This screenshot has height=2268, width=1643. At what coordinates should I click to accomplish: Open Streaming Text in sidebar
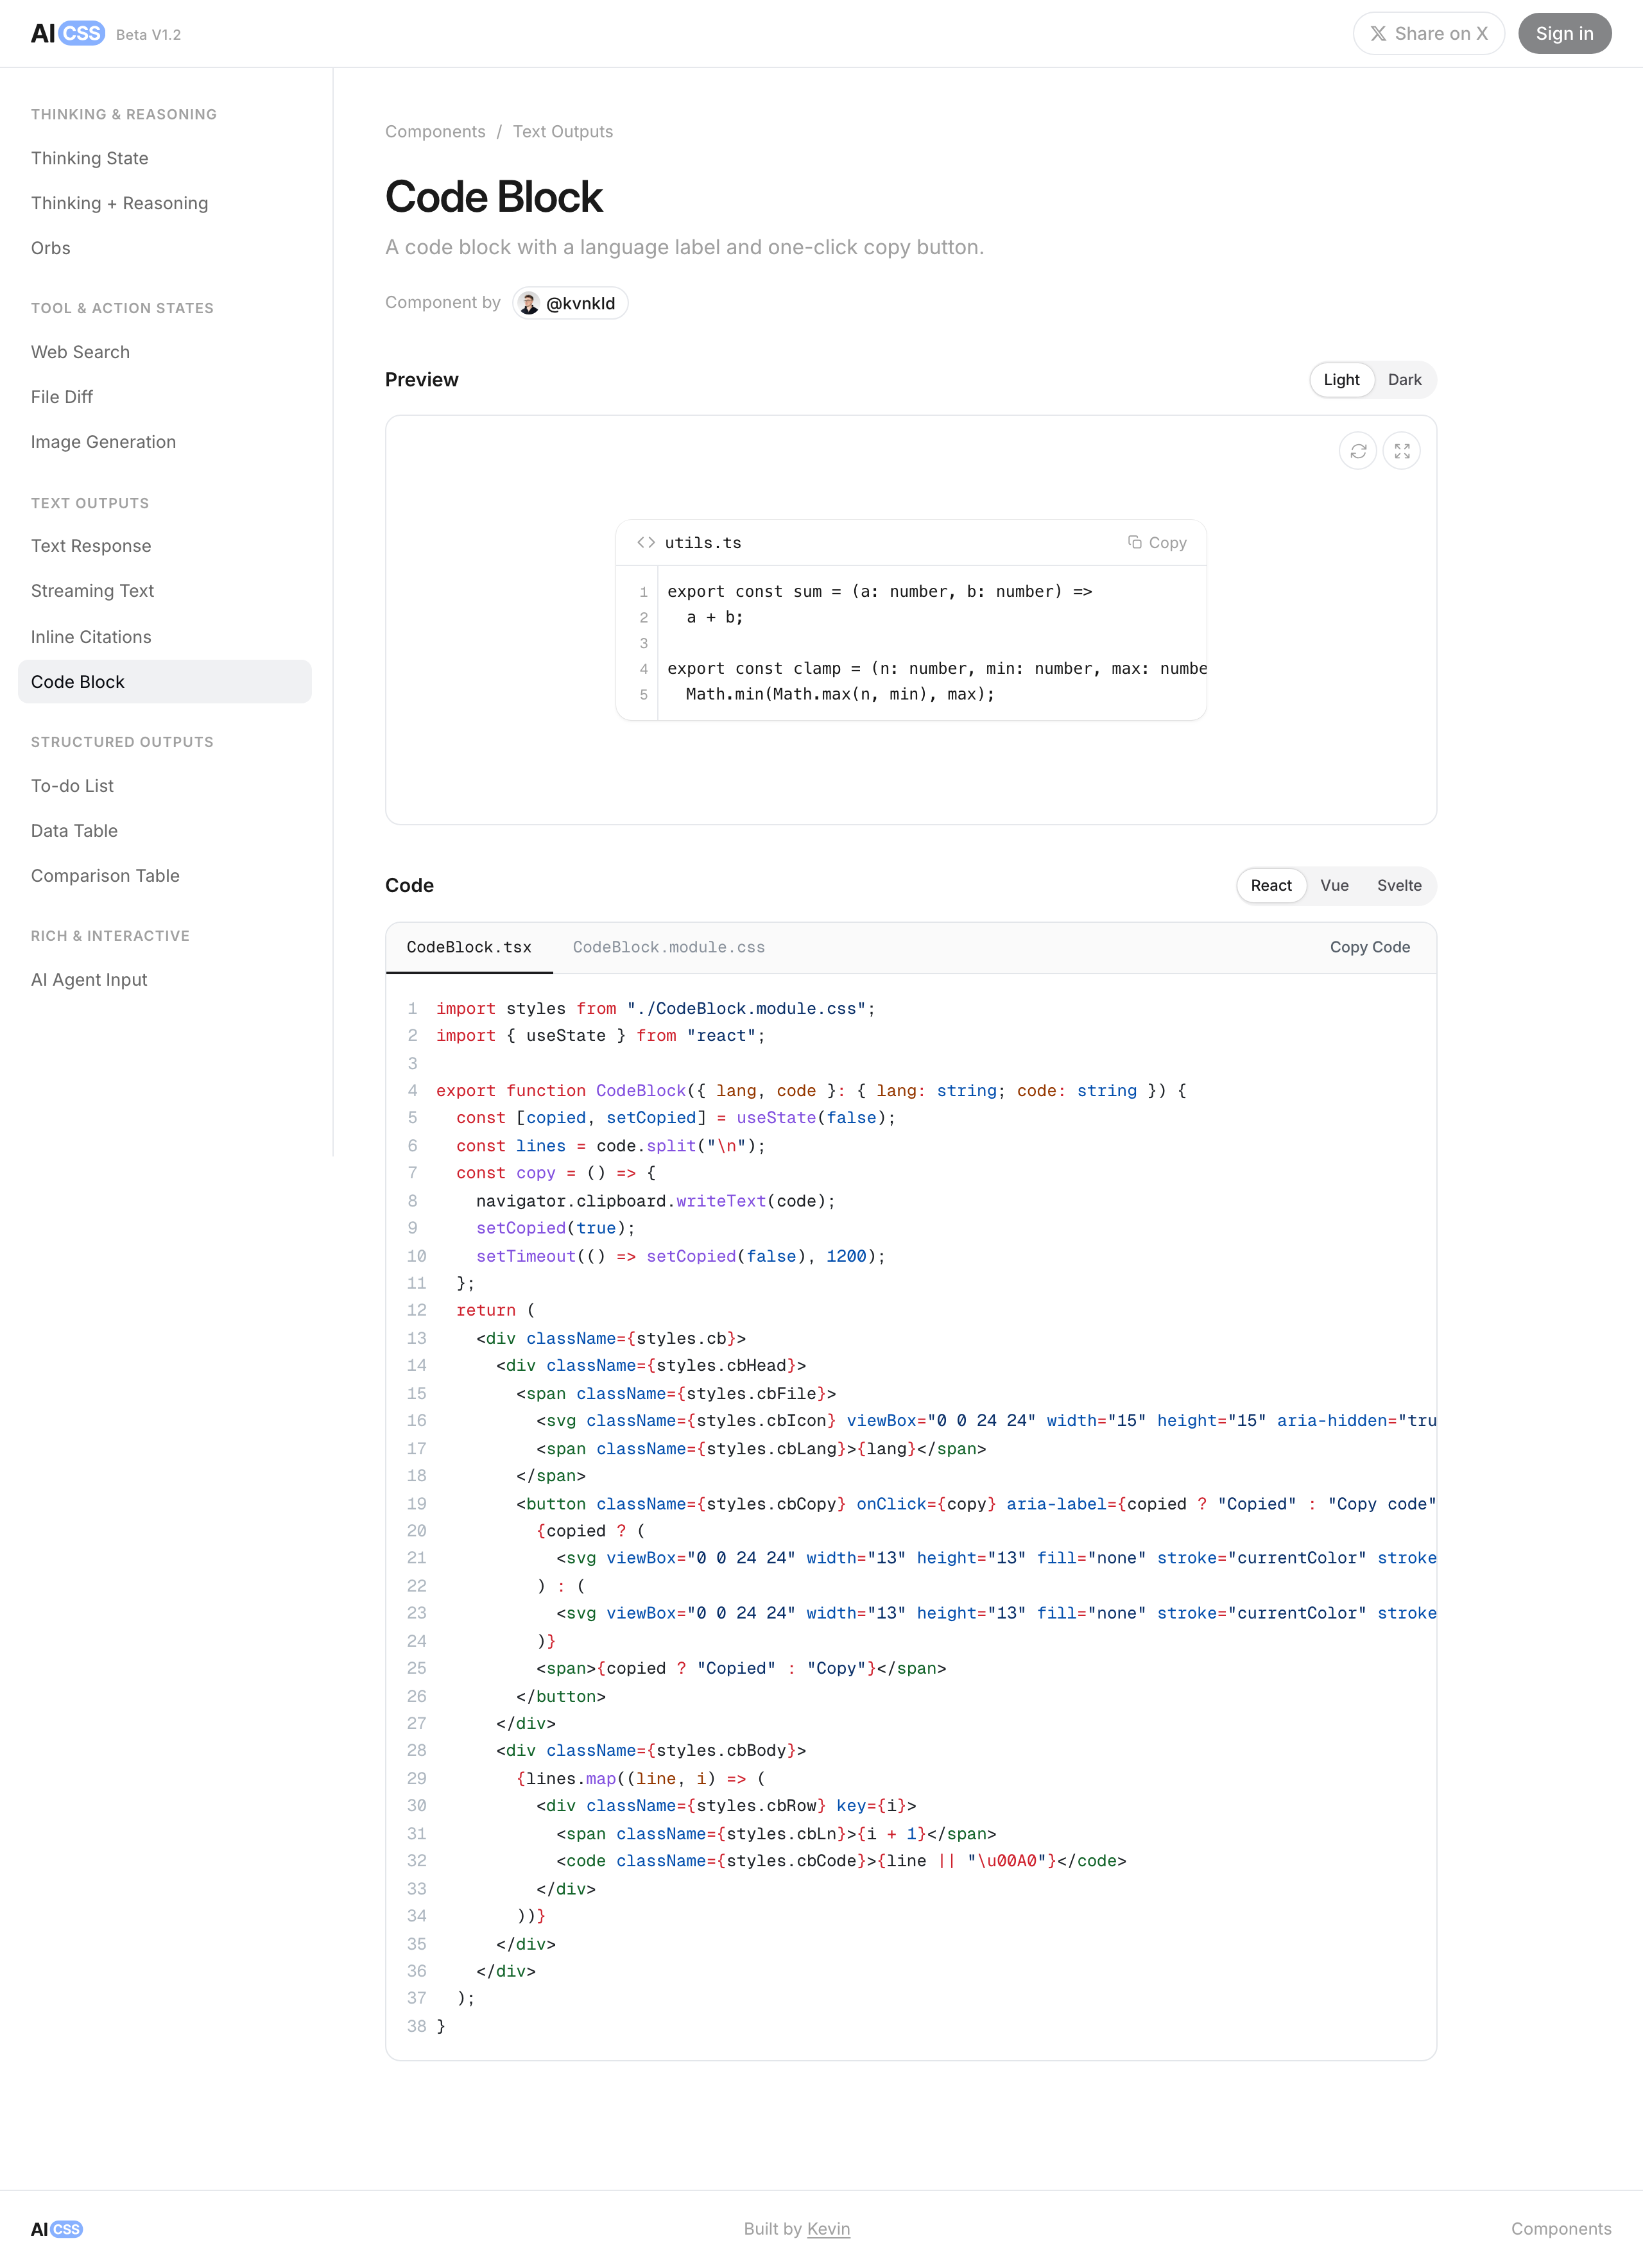165,591
